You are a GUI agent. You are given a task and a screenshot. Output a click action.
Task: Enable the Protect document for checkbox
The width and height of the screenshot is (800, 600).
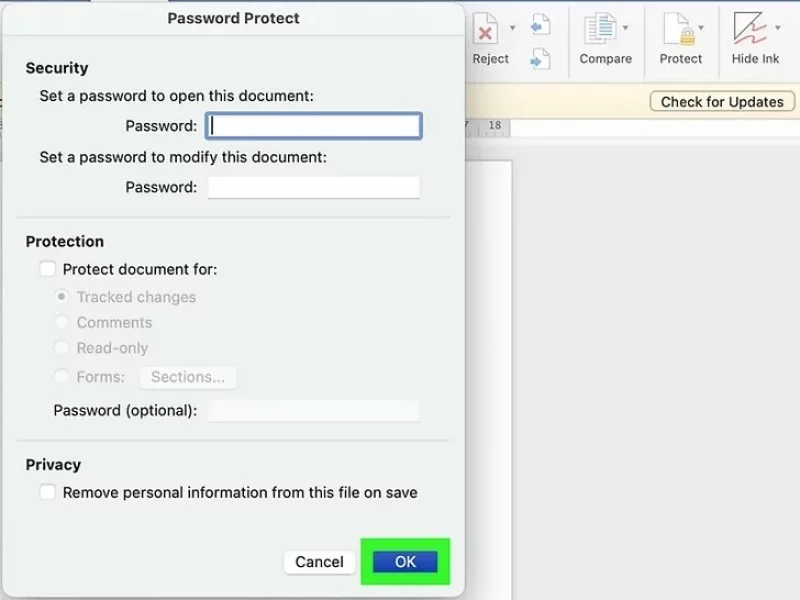47,269
